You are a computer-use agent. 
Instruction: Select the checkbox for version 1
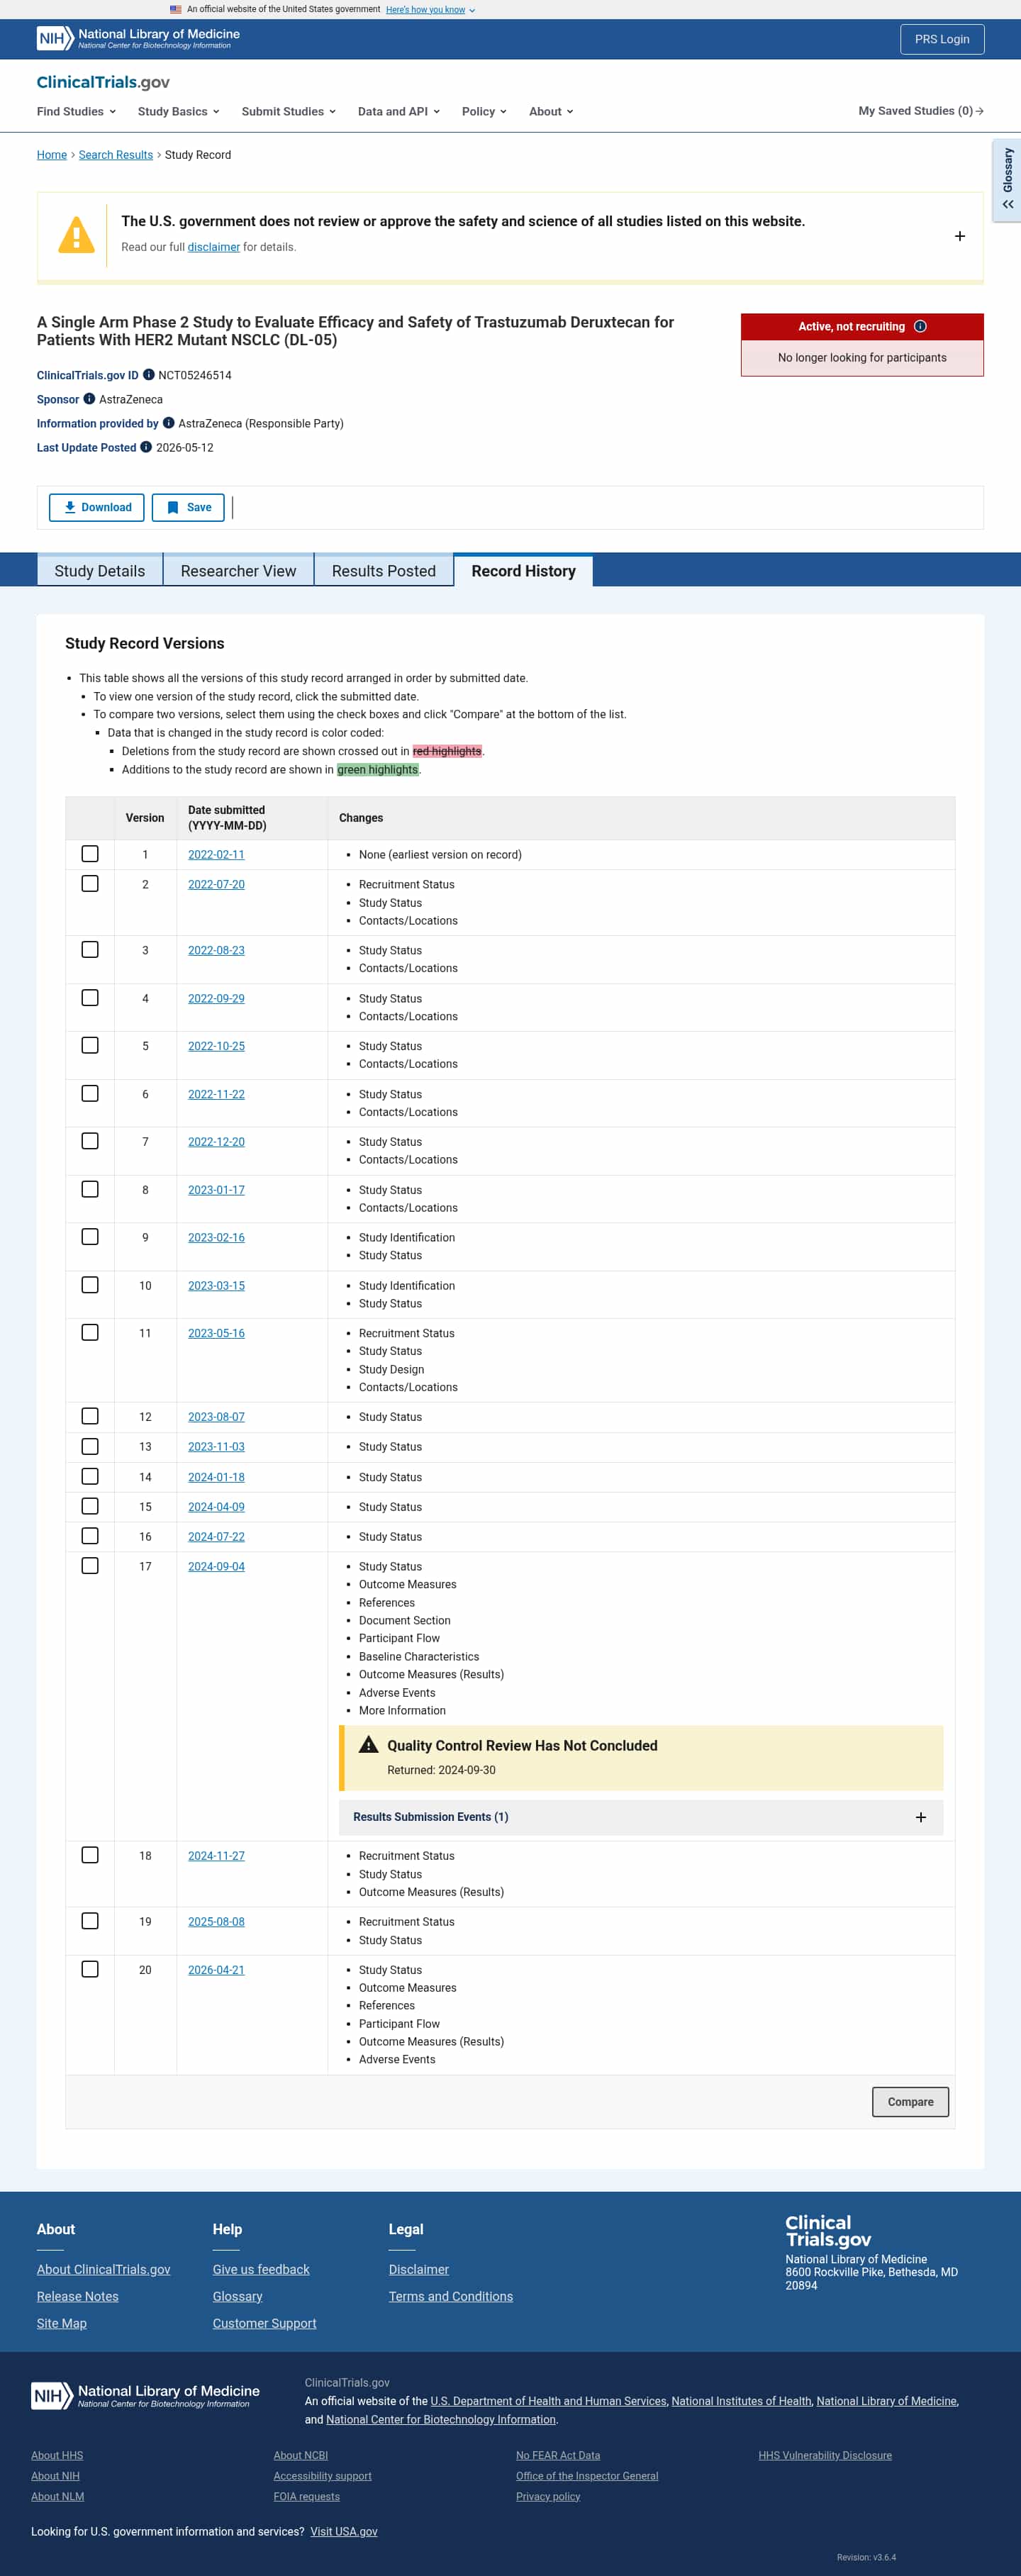[90, 854]
